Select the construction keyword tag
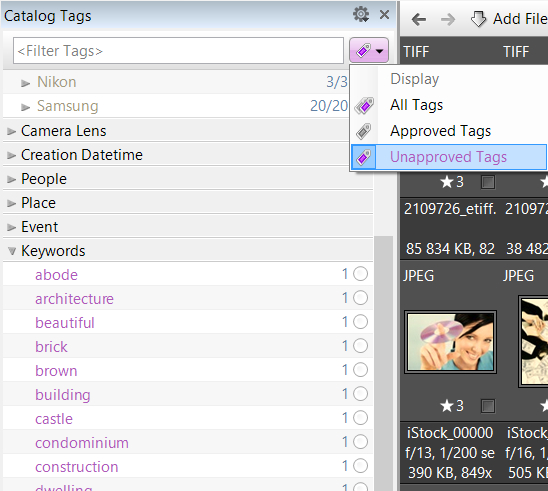Viewport: 548px width, 491px height. [77, 467]
